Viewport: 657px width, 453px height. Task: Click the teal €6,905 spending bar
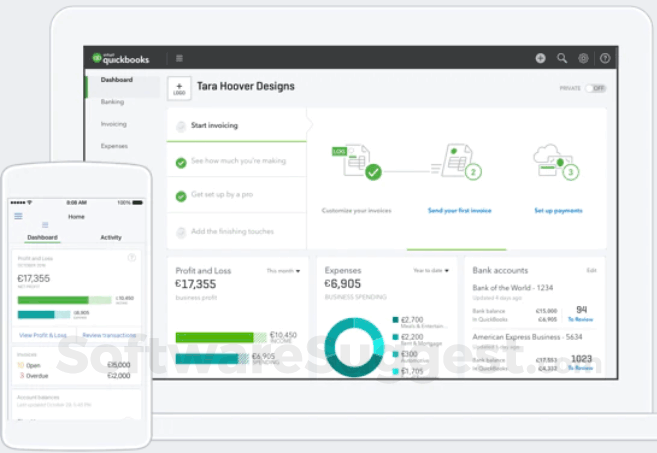212,359
